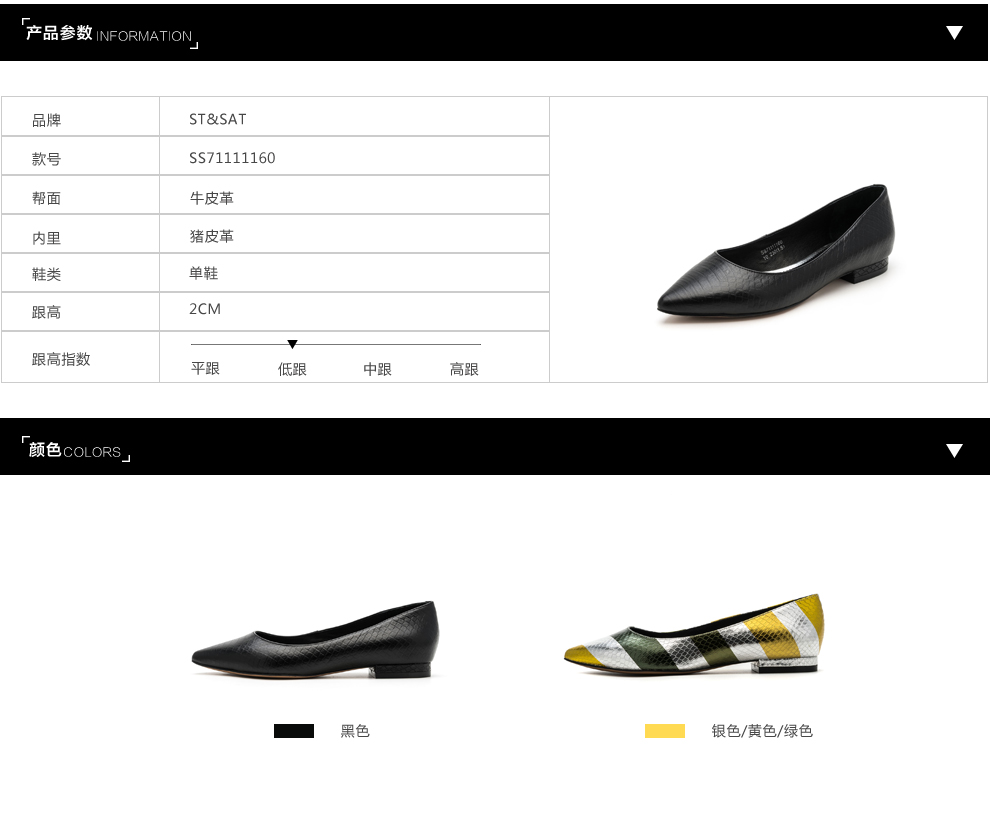
Task: Collapse the 颜色 COLORS section arrow
Action: click(x=954, y=450)
